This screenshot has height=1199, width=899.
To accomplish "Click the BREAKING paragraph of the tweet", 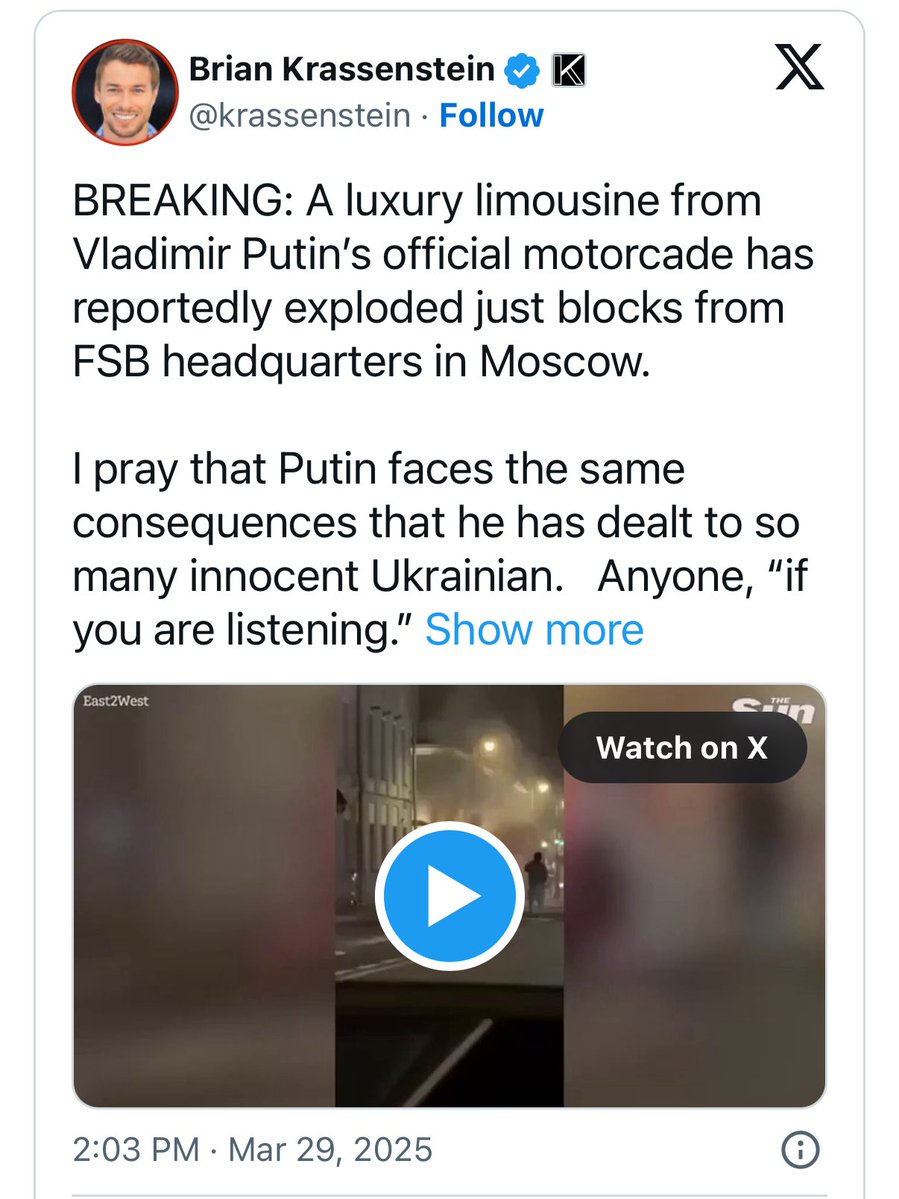I will [x=440, y=280].
